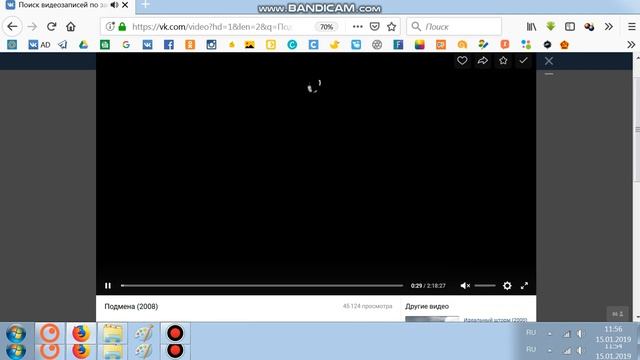Viewport: 640px width, 360px height.
Task: Open page actions three-dot menu
Action: [358, 27]
